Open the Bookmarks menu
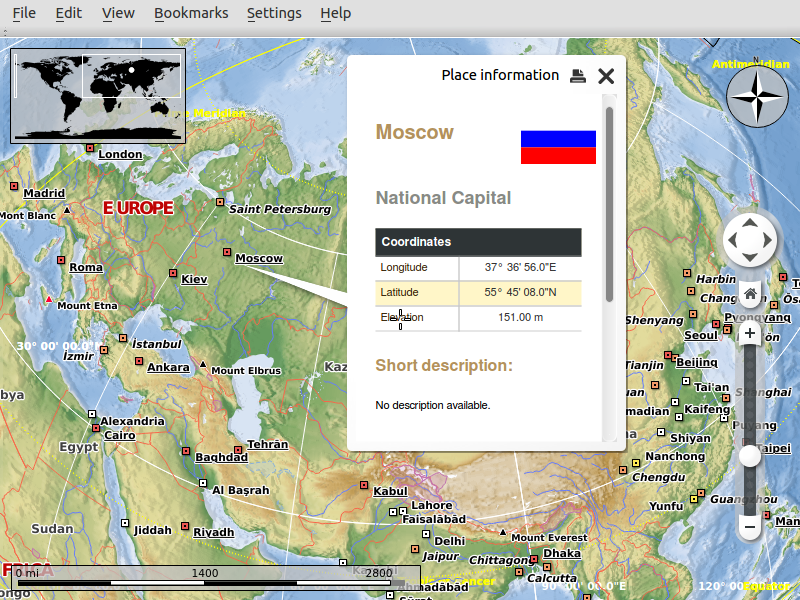 tap(191, 13)
